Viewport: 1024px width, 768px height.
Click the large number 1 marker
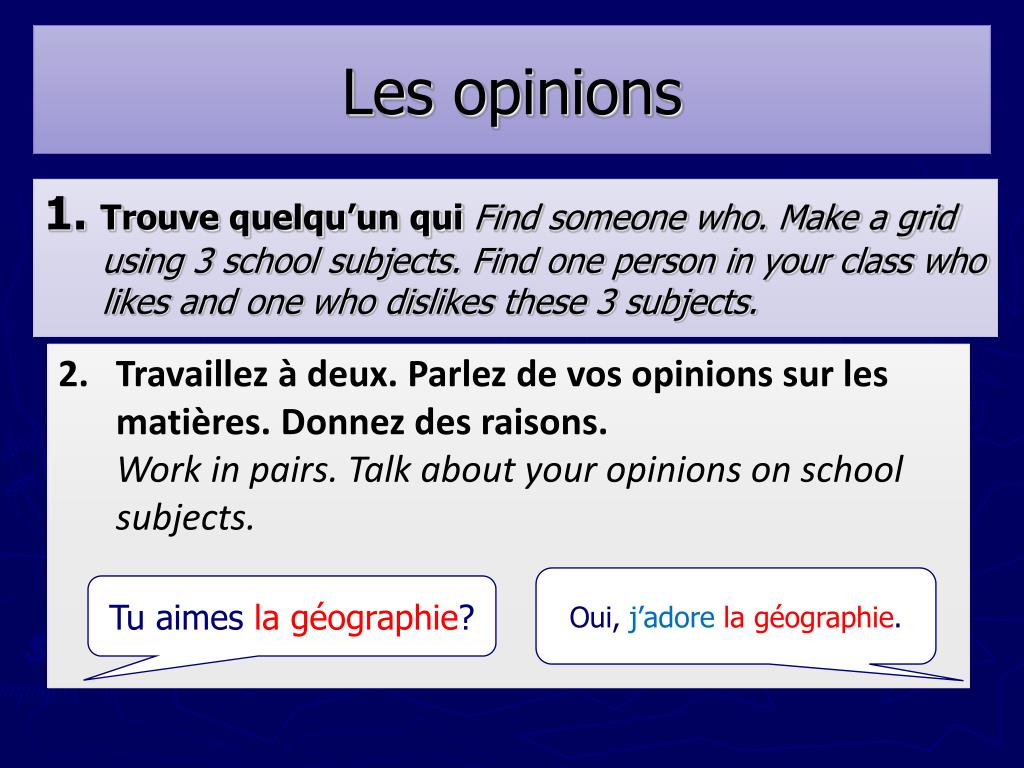point(66,215)
